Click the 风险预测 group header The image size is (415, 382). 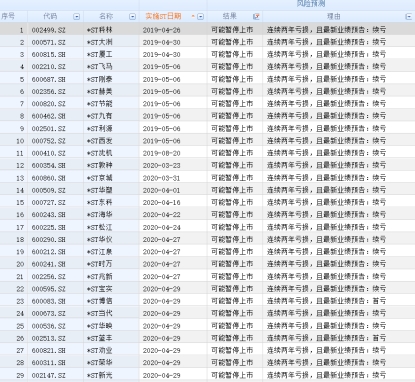311,4
